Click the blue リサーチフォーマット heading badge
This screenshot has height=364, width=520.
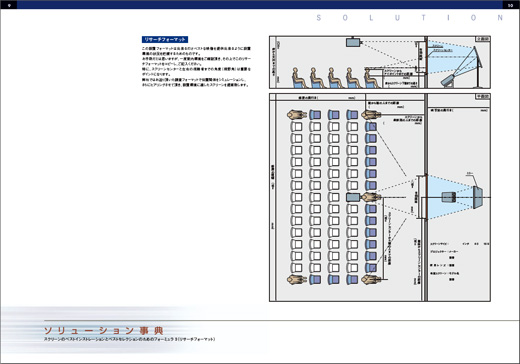(165, 39)
